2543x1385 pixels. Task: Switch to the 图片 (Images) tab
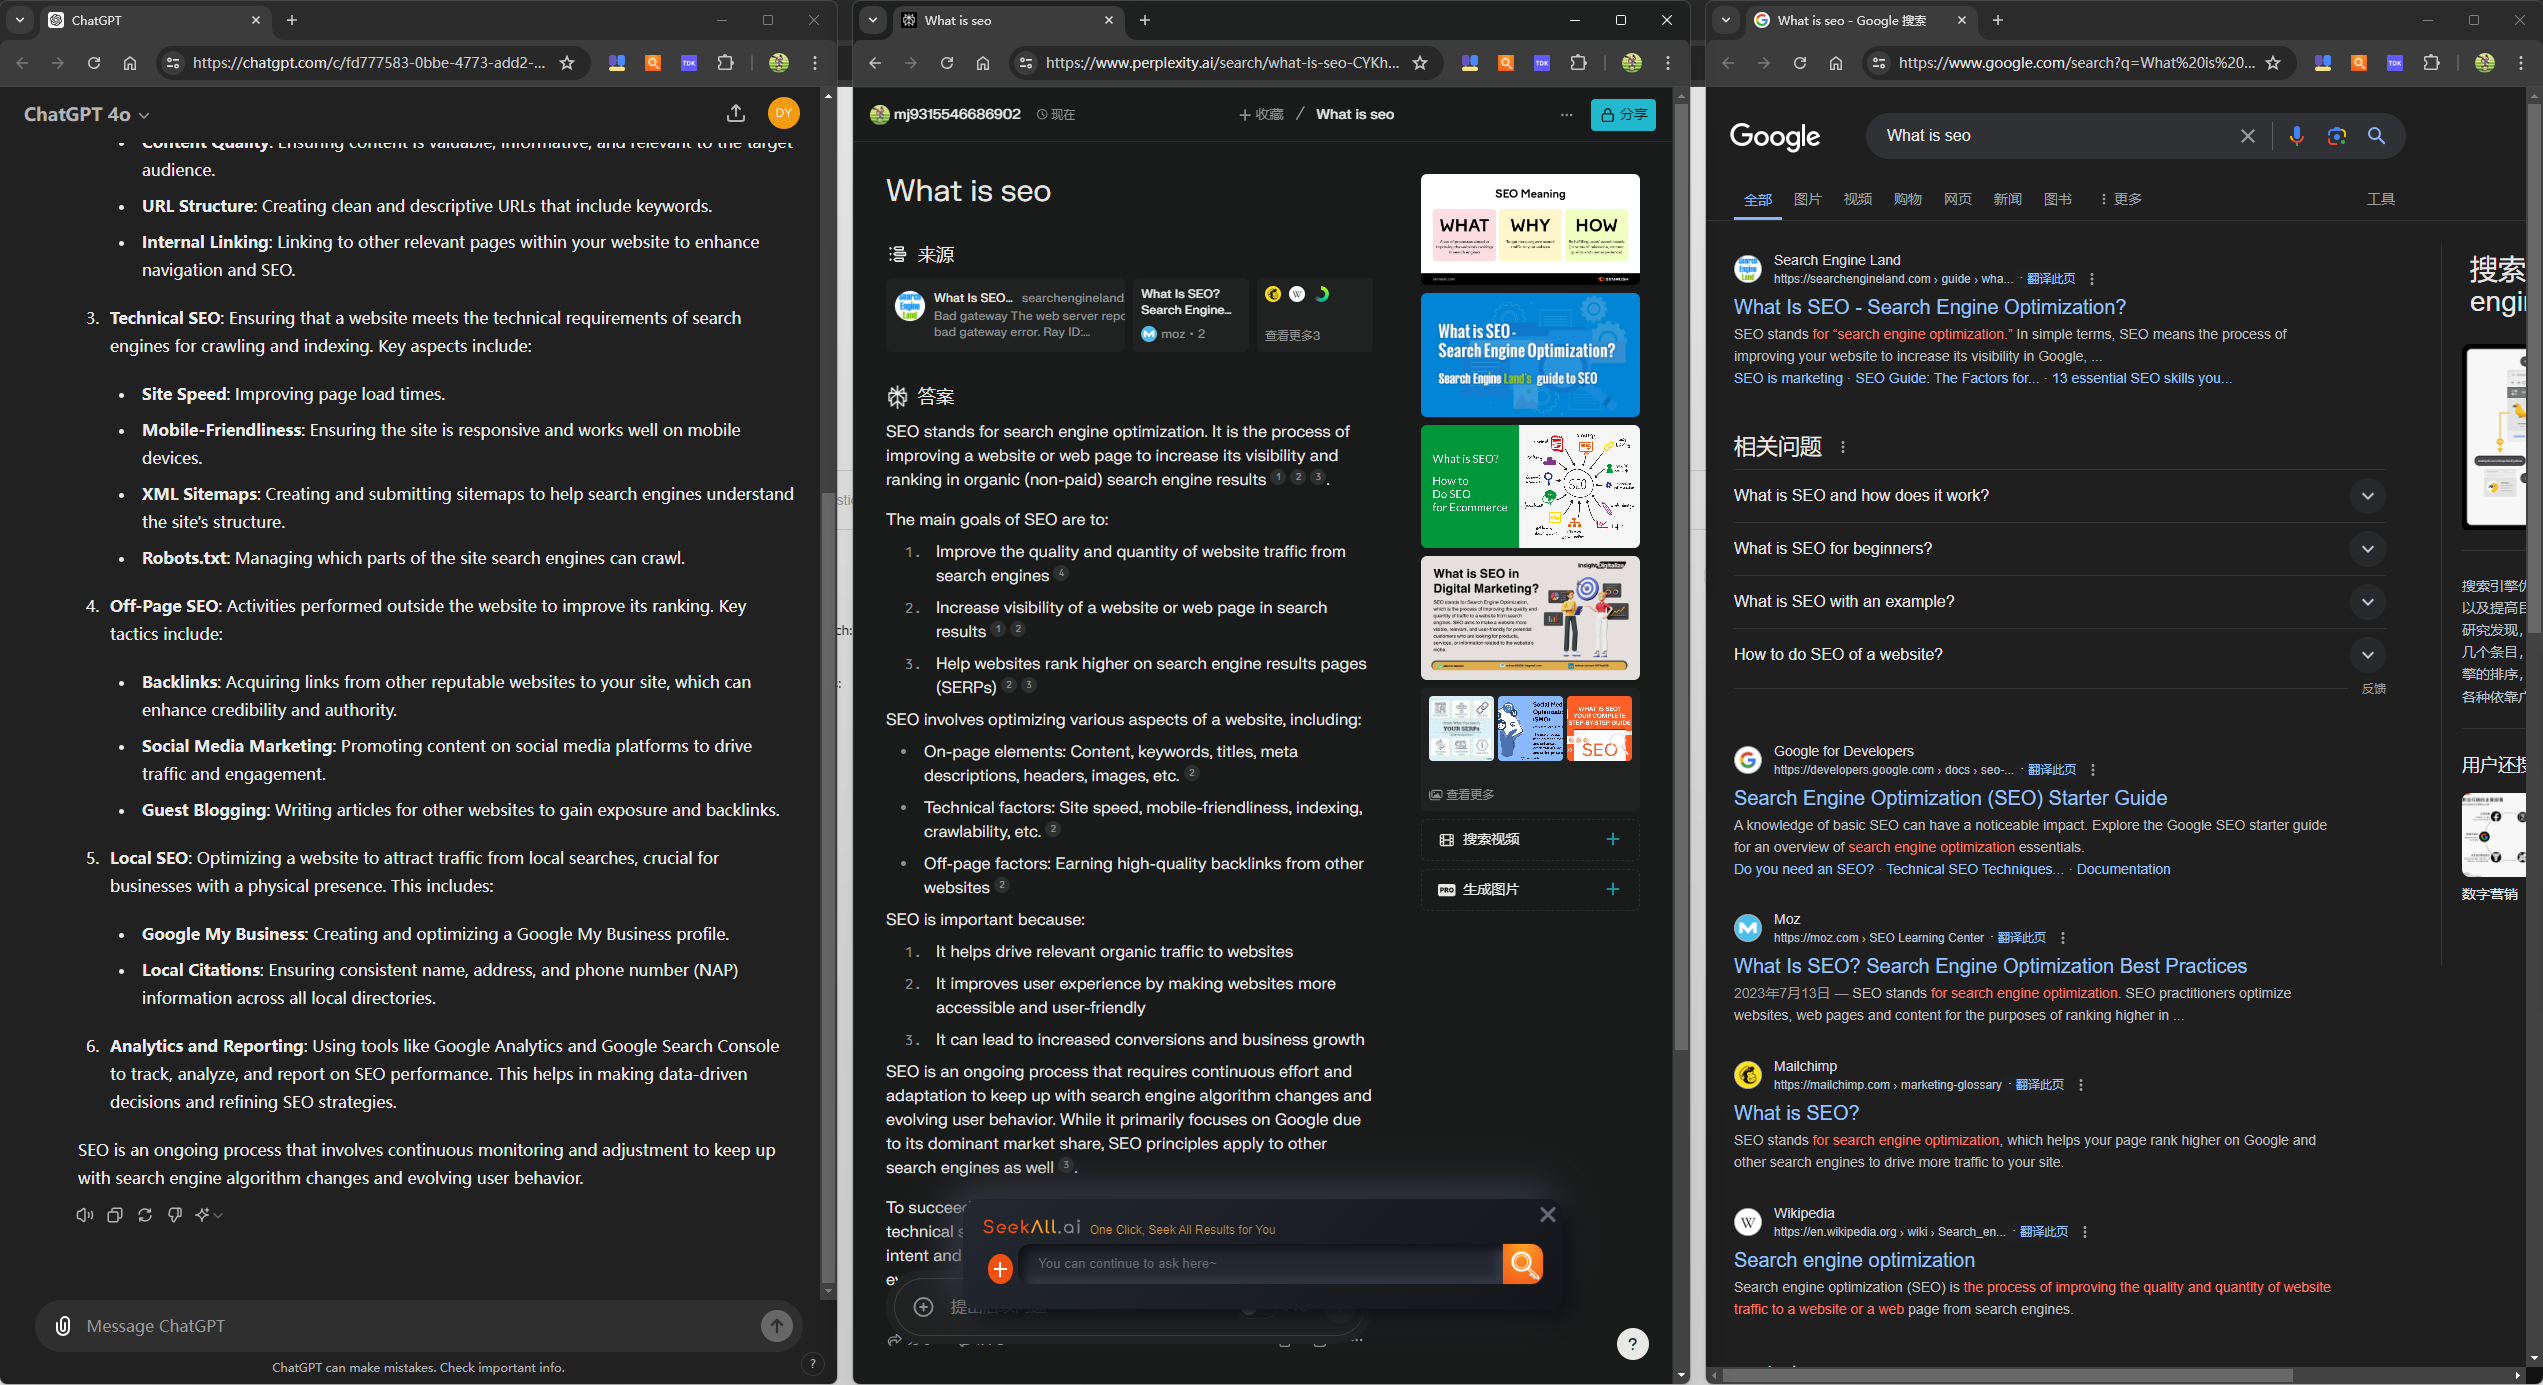coord(1808,199)
